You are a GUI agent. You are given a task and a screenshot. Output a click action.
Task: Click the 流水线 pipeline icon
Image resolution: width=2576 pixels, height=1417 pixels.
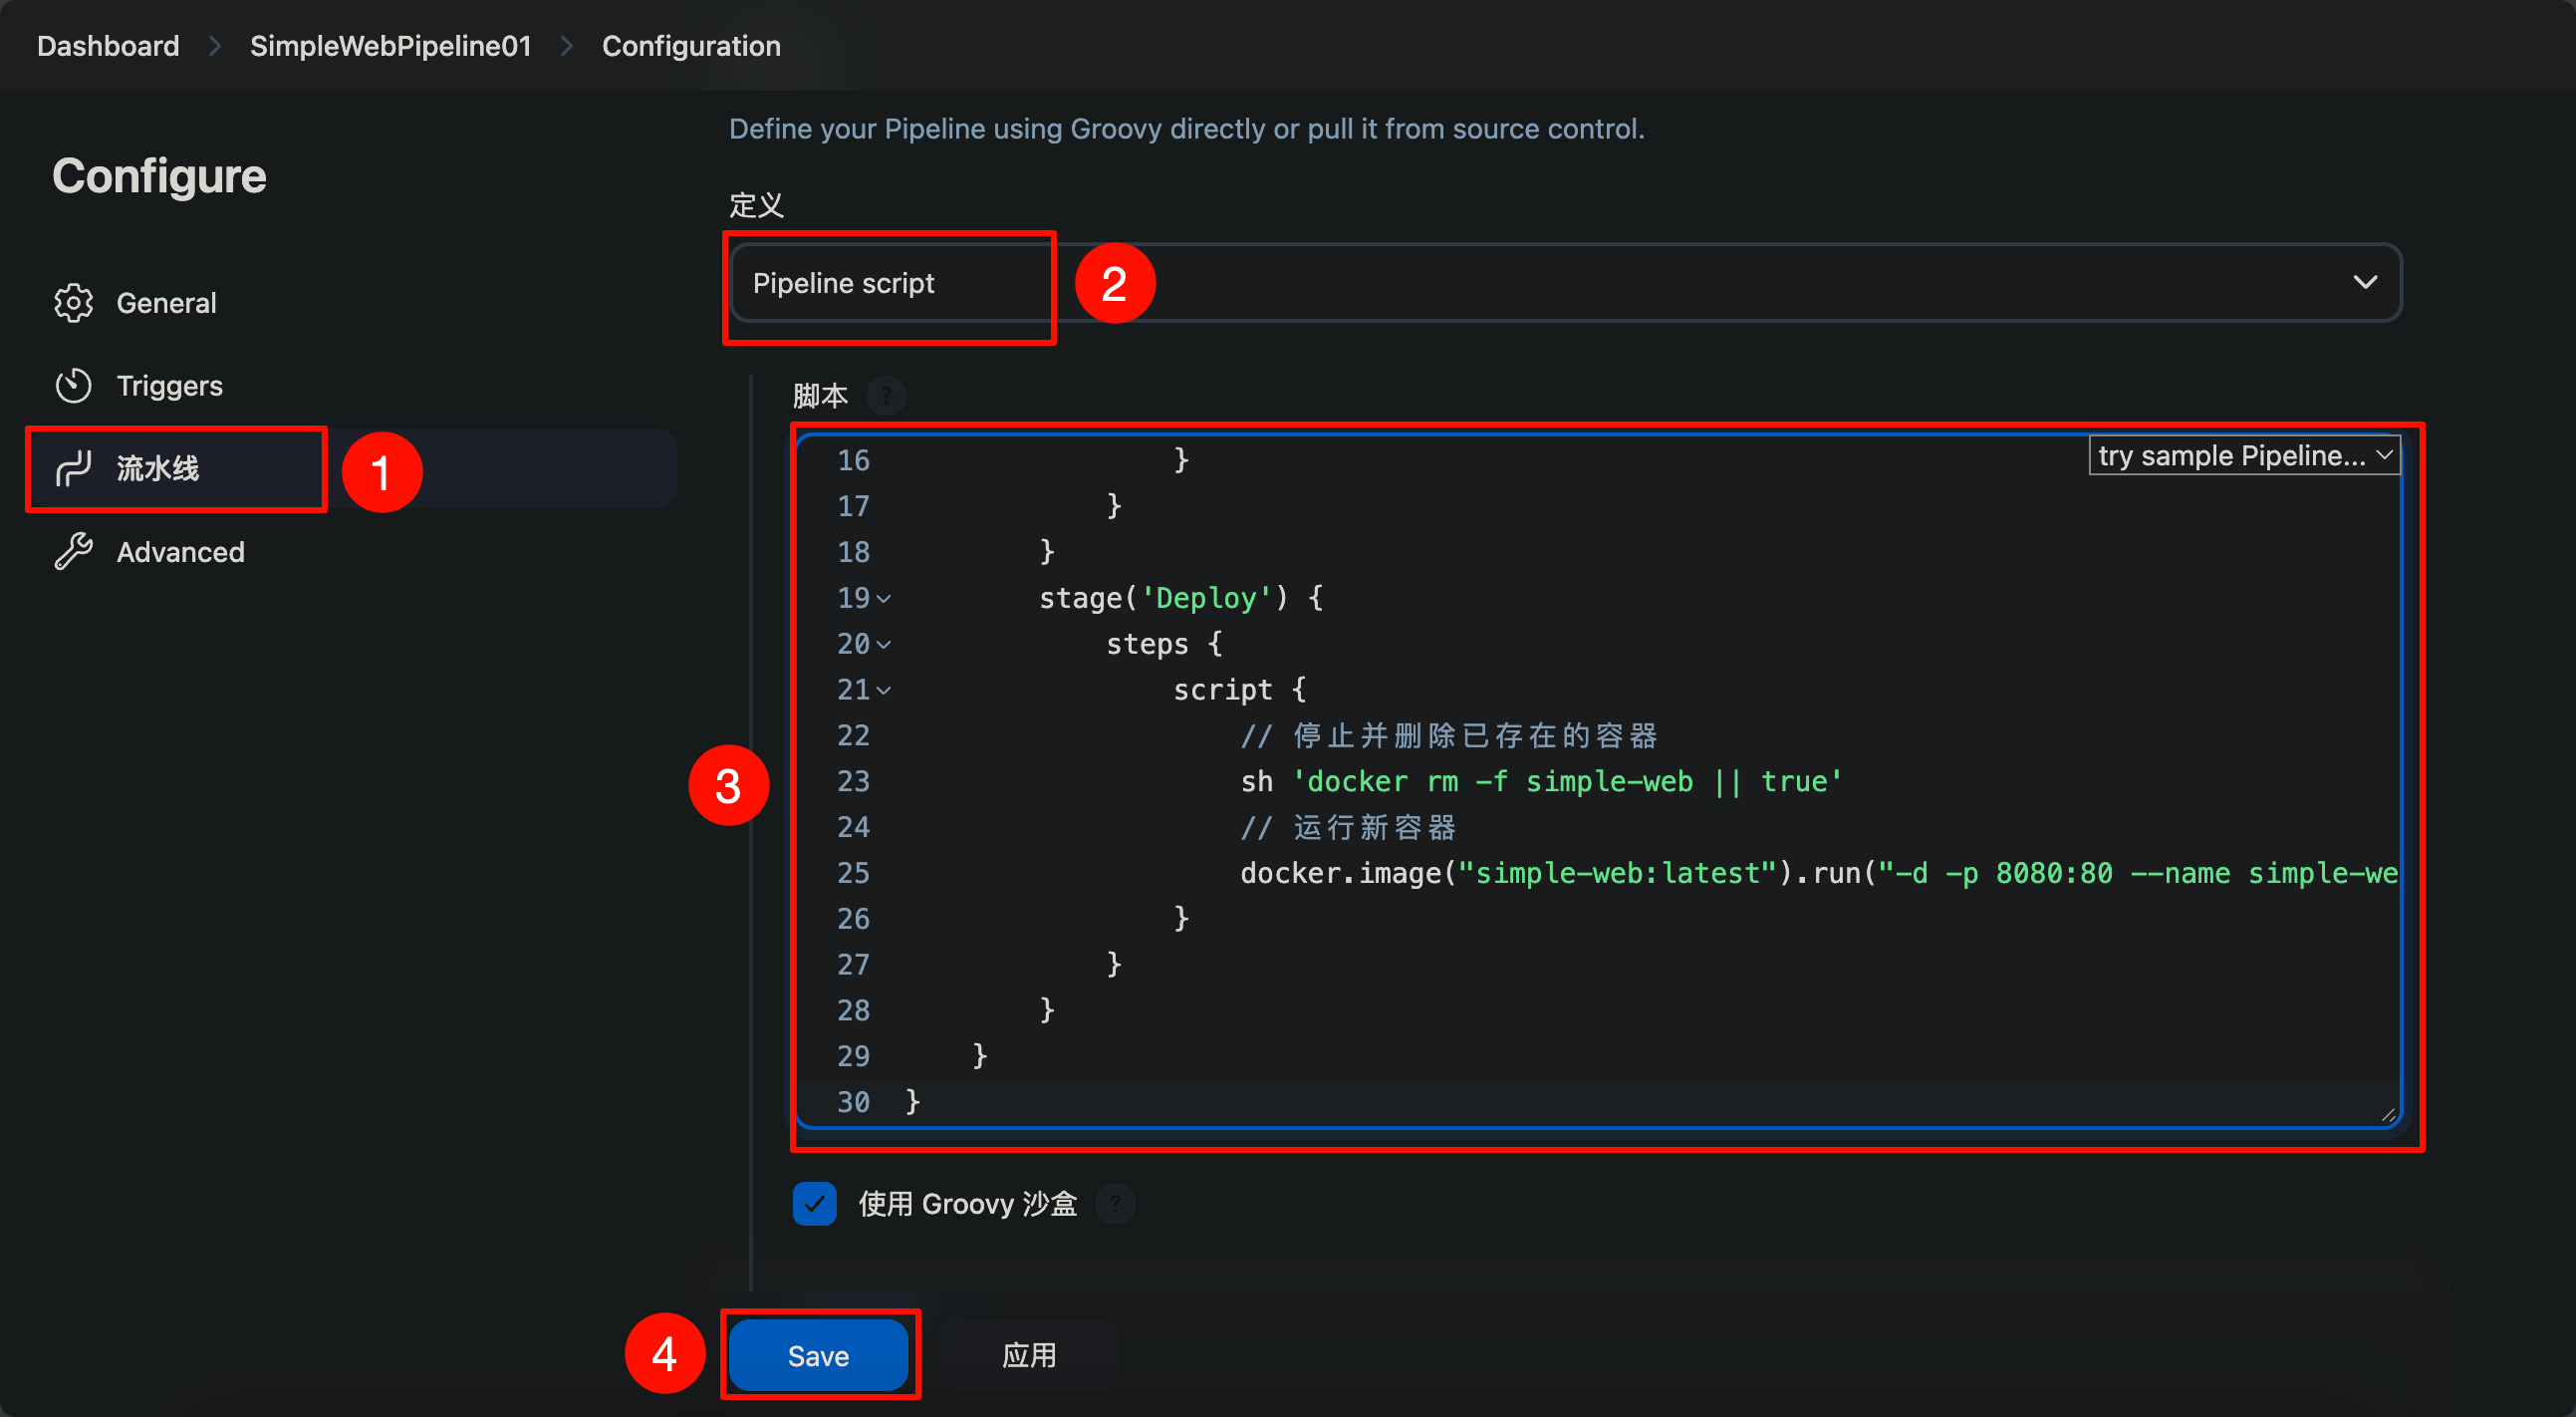[73, 468]
